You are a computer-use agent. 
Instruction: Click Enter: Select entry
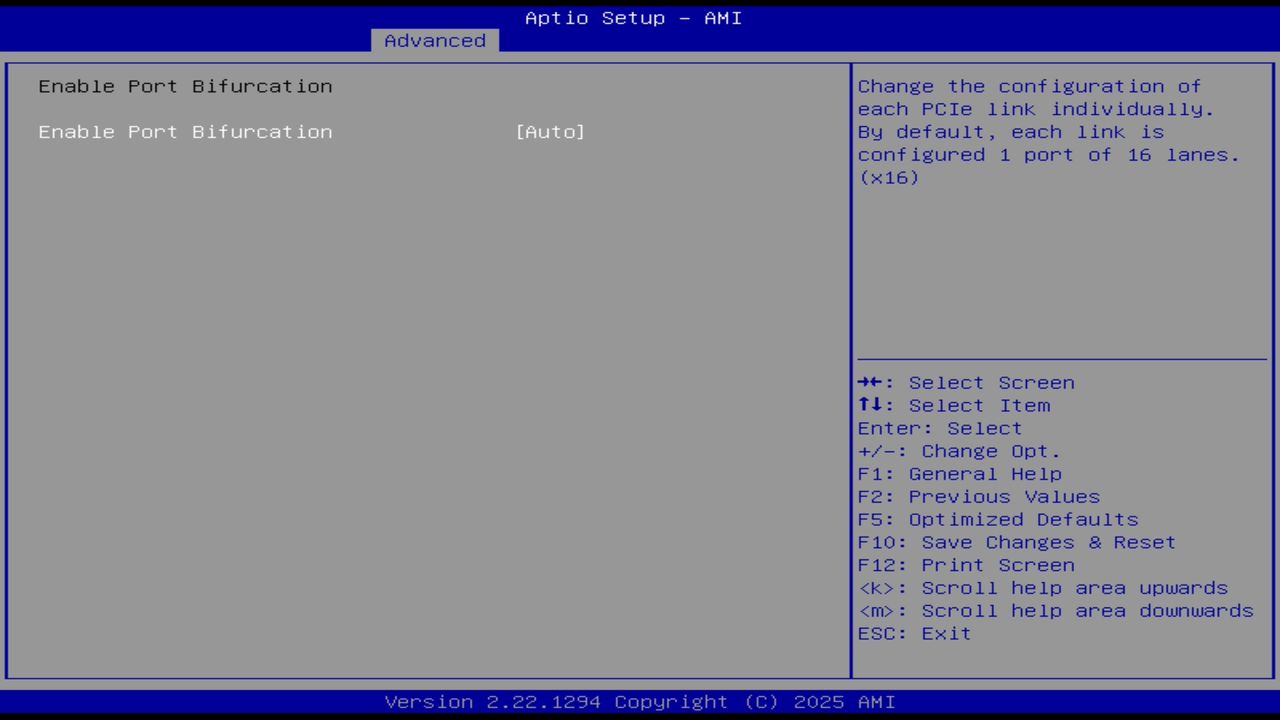(x=939, y=428)
